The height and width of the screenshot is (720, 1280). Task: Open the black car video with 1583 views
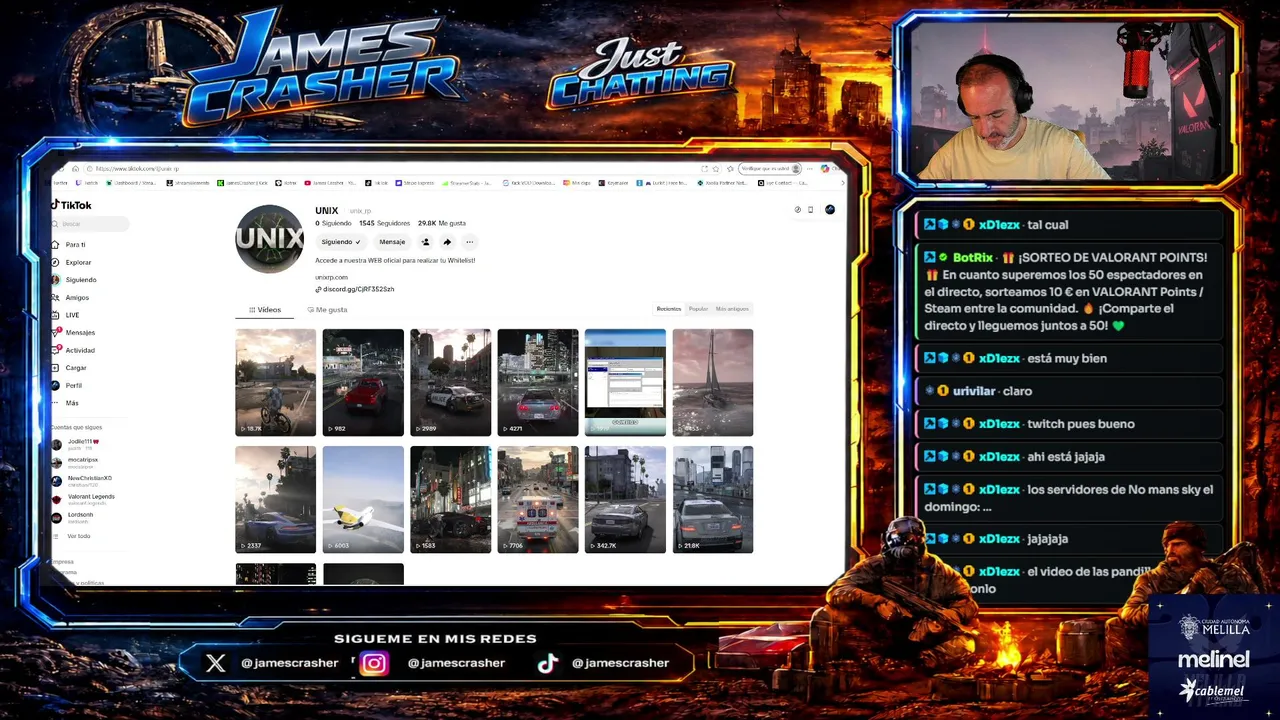[x=450, y=499]
